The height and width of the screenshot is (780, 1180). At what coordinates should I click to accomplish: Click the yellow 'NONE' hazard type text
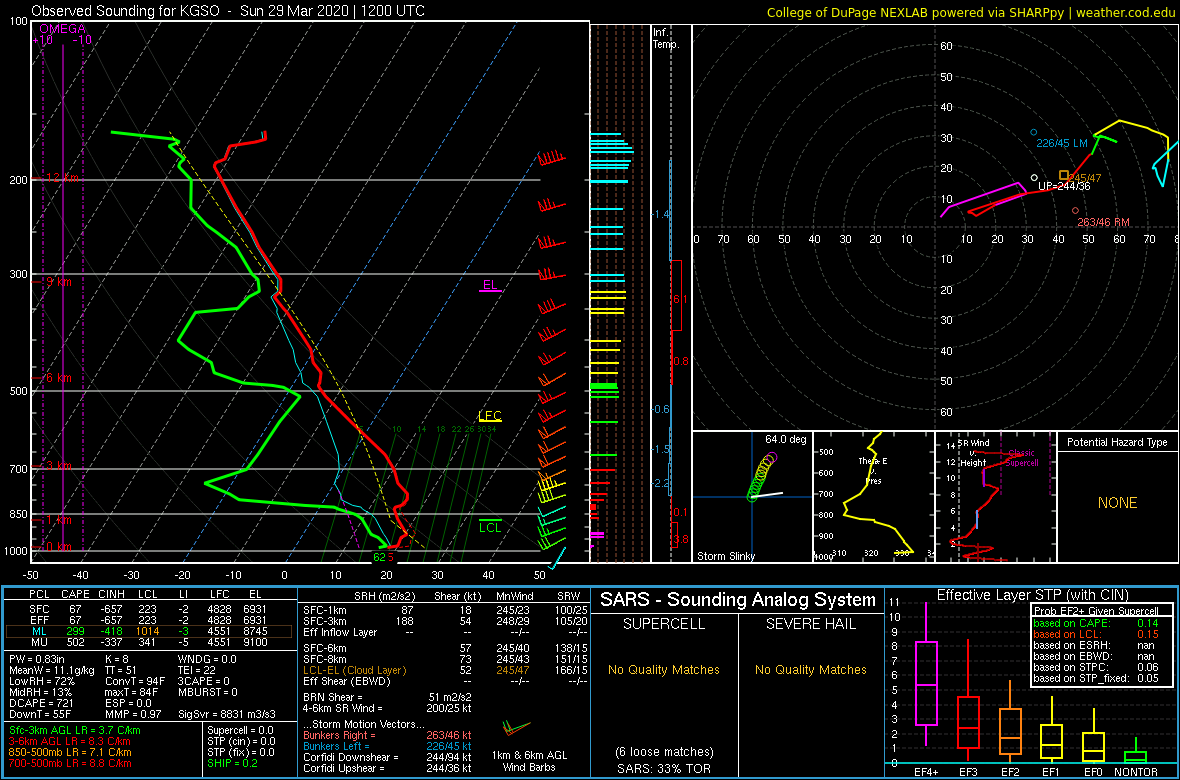1117,503
